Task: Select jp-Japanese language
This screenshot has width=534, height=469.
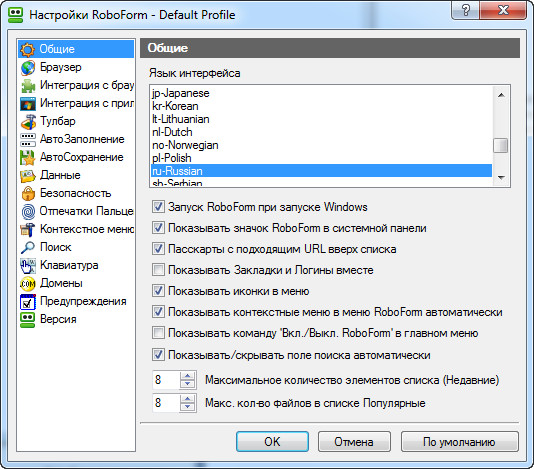Action: [321, 93]
